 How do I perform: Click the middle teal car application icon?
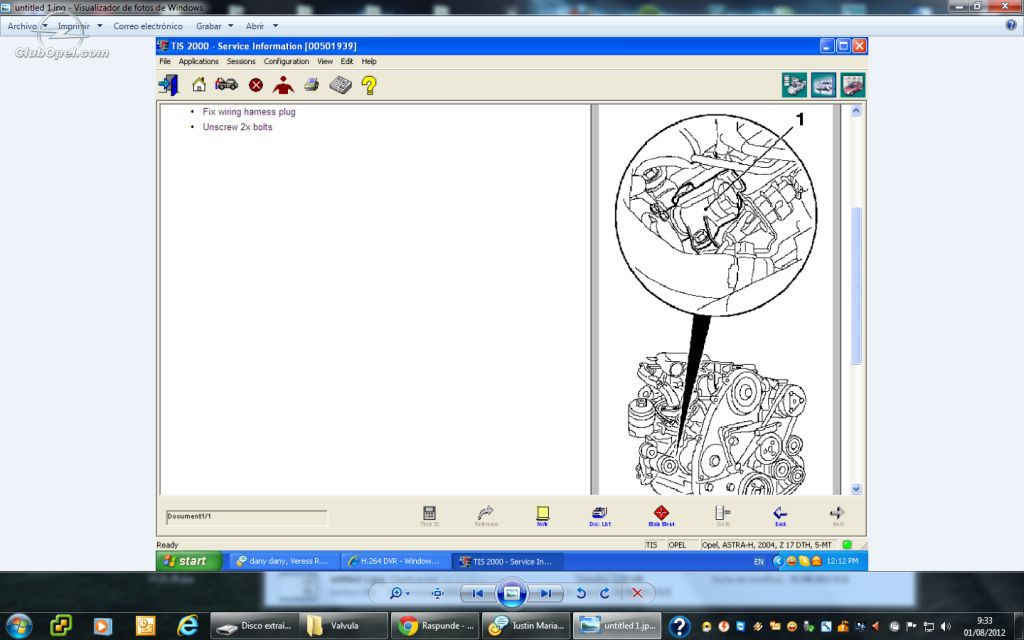click(x=824, y=85)
